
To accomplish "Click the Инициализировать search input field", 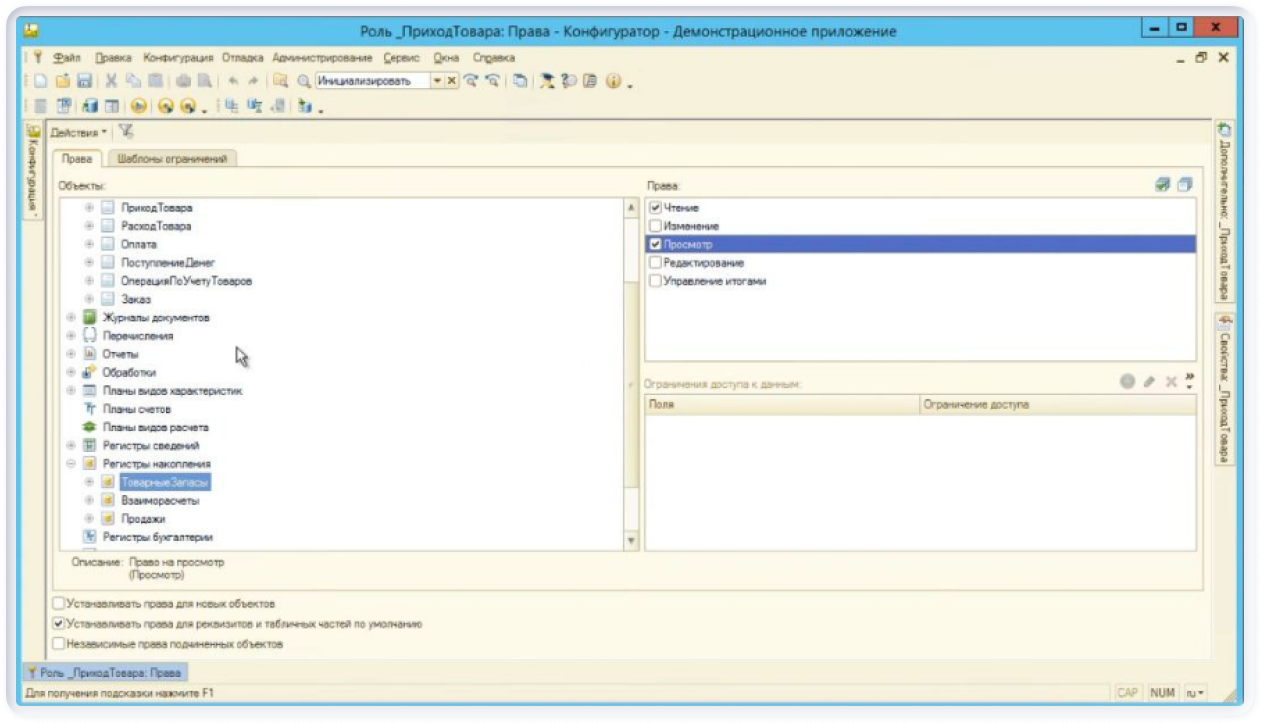I will point(372,81).
